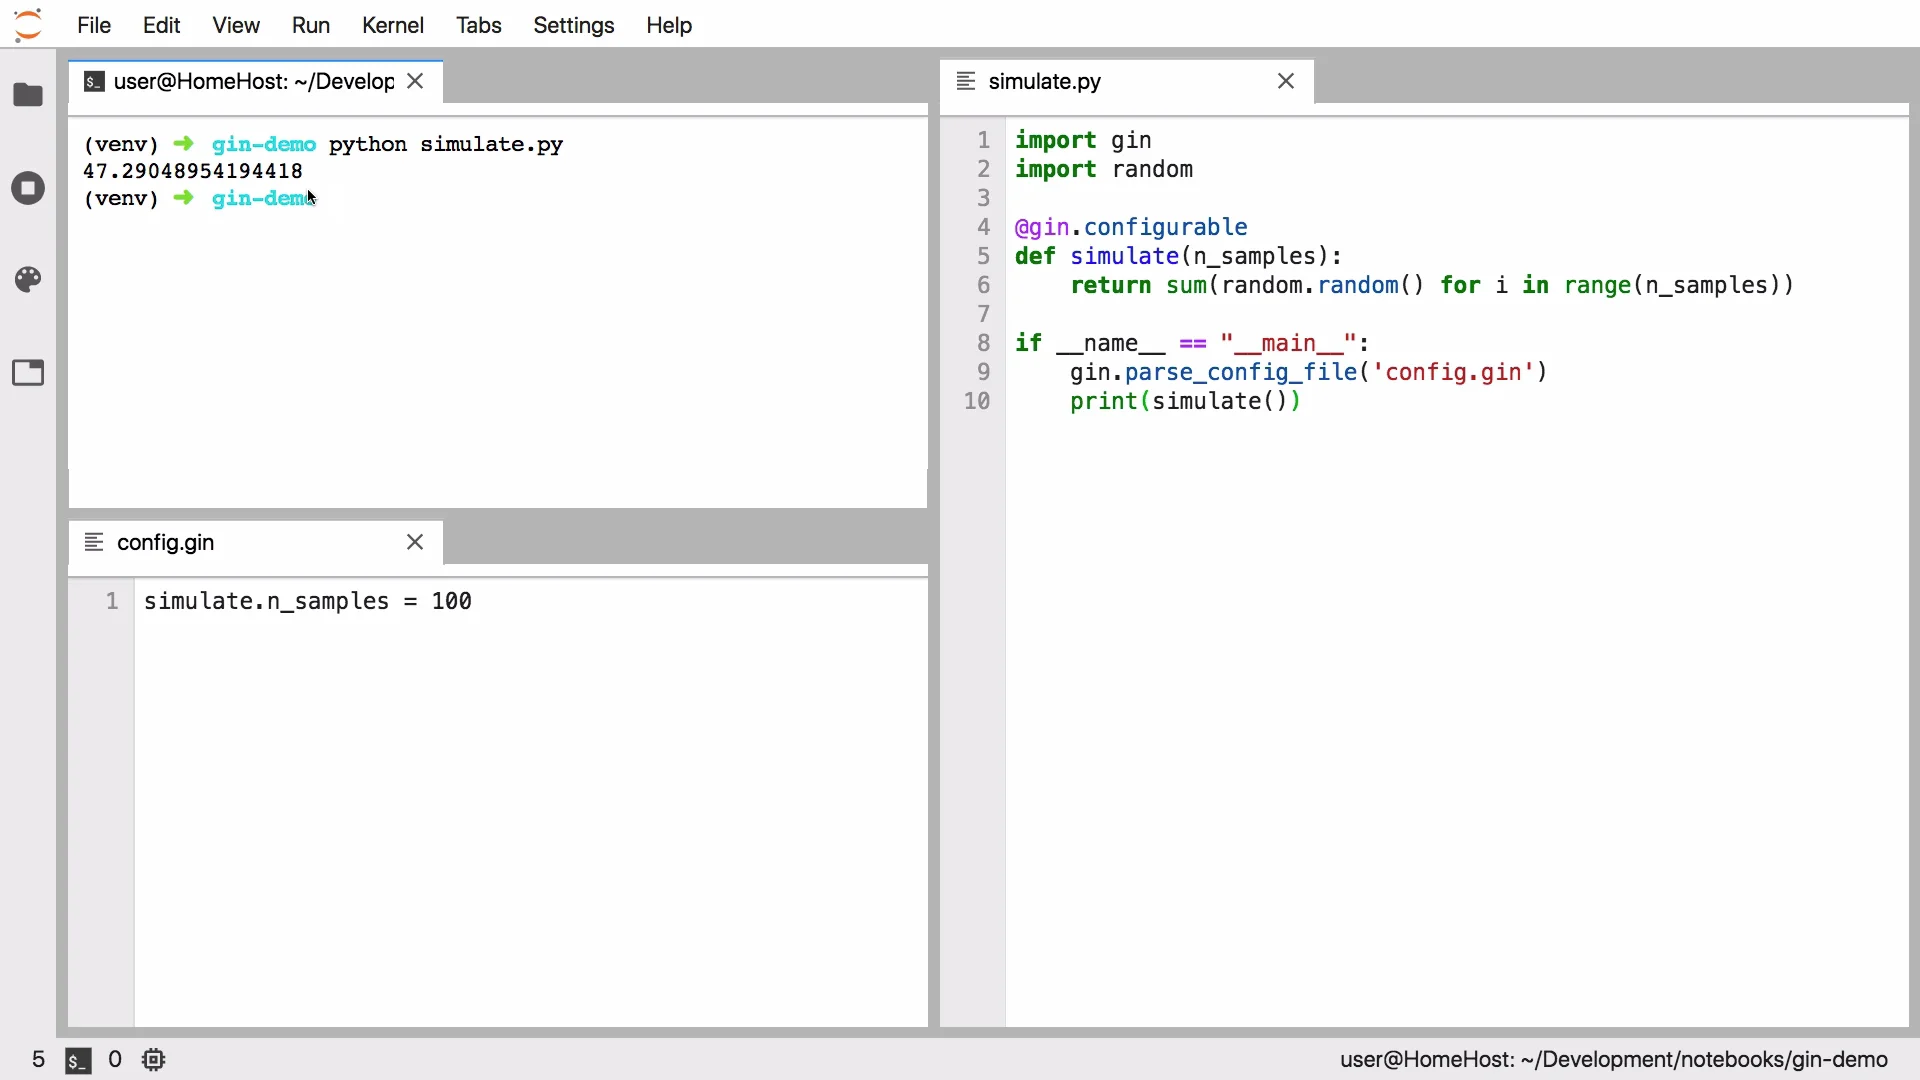The image size is (1920, 1080).
Task: Click the kernel chip icon in status bar
Action: tap(153, 1060)
